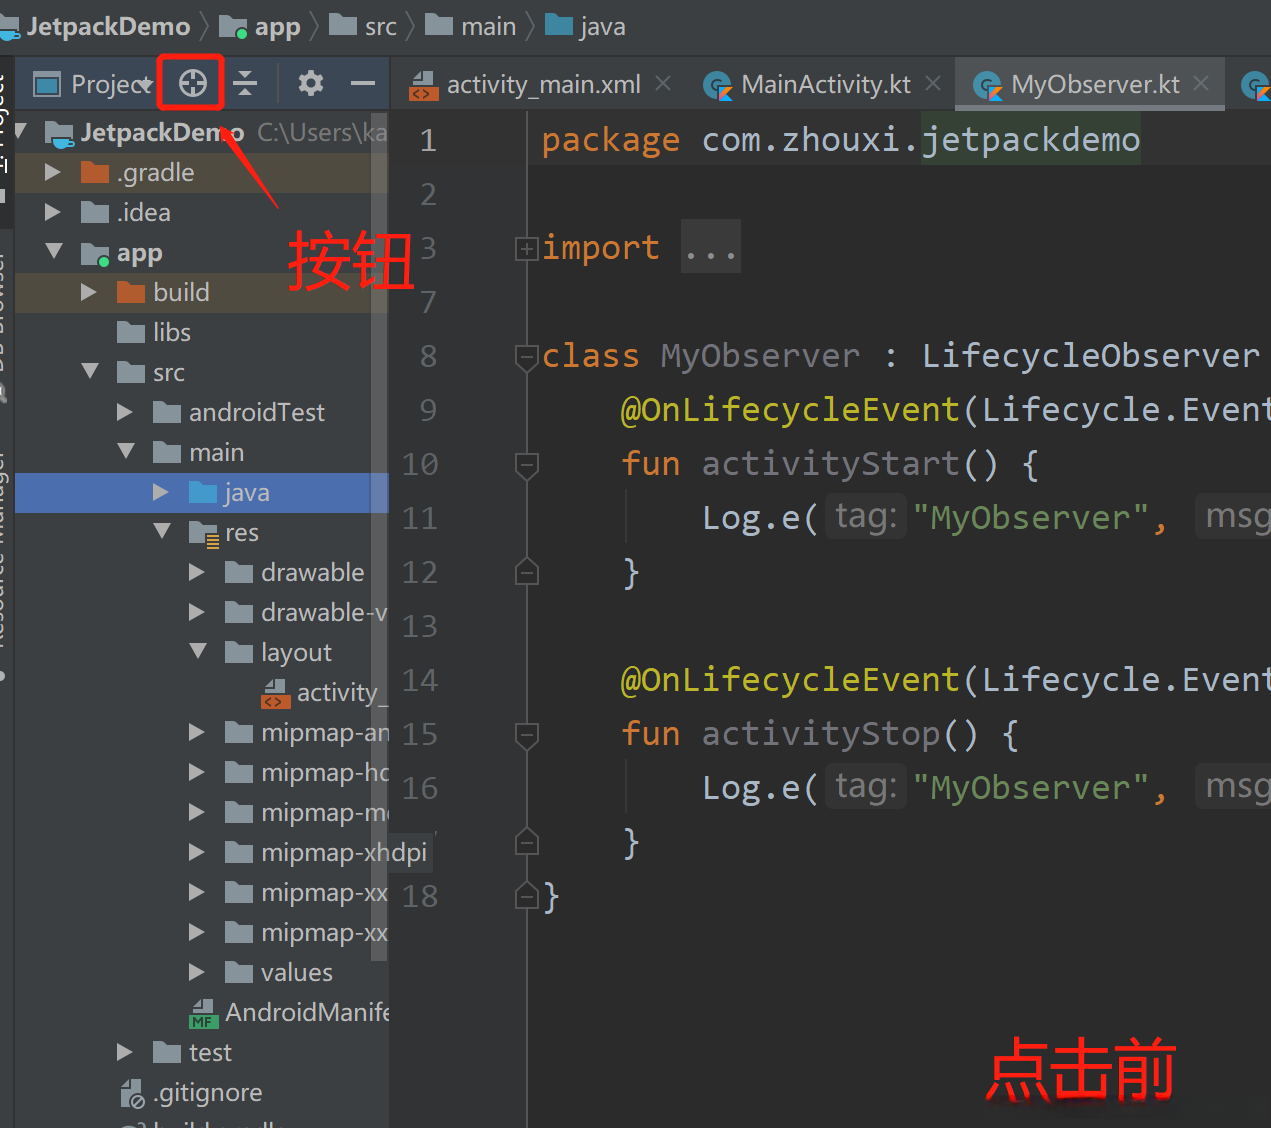The height and width of the screenshot is (1128, 1271).
Task: Click the folded import ellipsis placeholder
Action: (x=711, y=248)
